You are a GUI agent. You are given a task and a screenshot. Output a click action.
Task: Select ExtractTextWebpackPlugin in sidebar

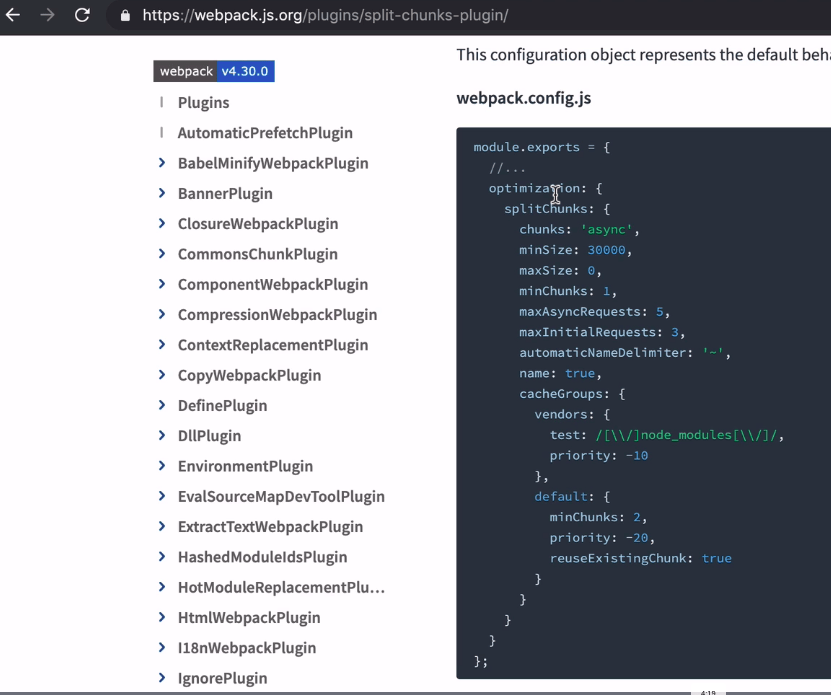pyautogui.click(x=270, y=527)
